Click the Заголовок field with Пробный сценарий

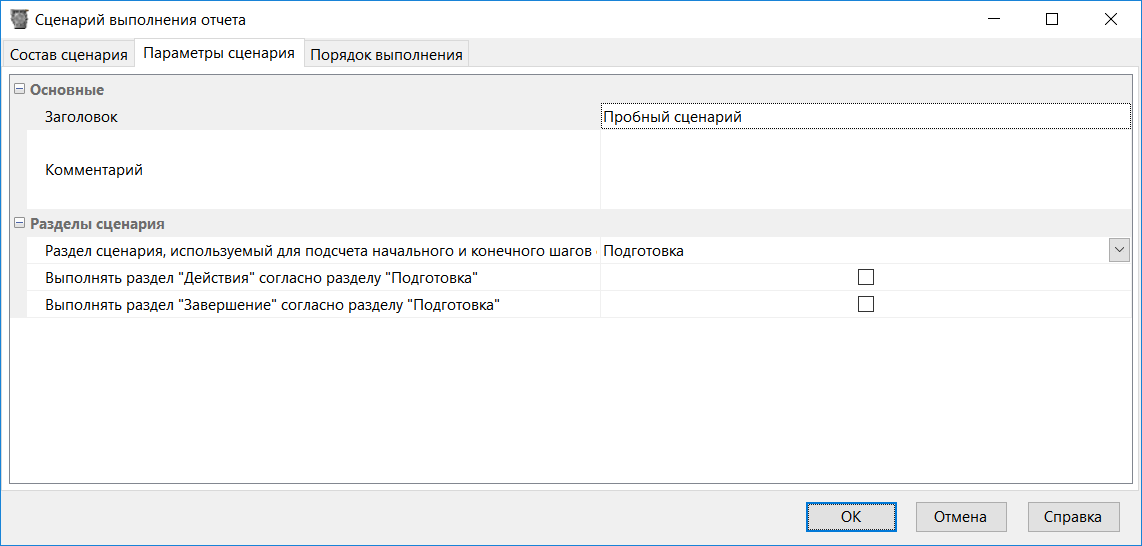point(866,116)
